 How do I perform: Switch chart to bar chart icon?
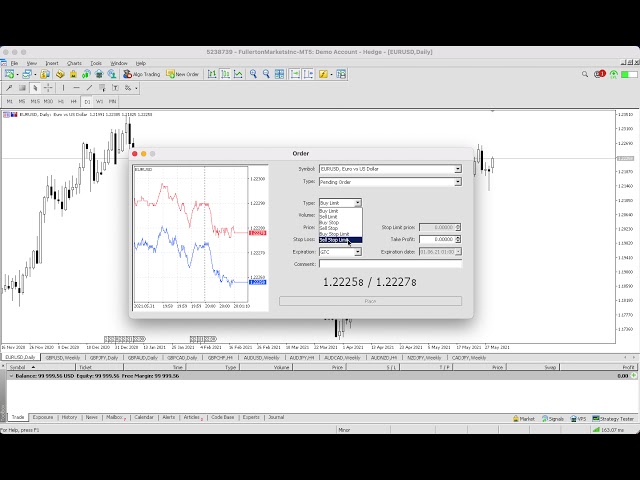(212, 74)
